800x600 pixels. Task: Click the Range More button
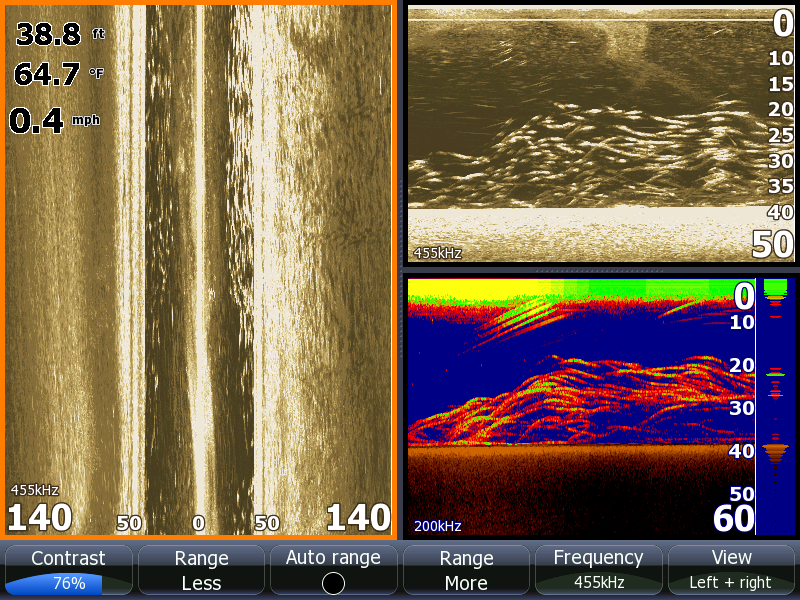(x=466, y=570)
